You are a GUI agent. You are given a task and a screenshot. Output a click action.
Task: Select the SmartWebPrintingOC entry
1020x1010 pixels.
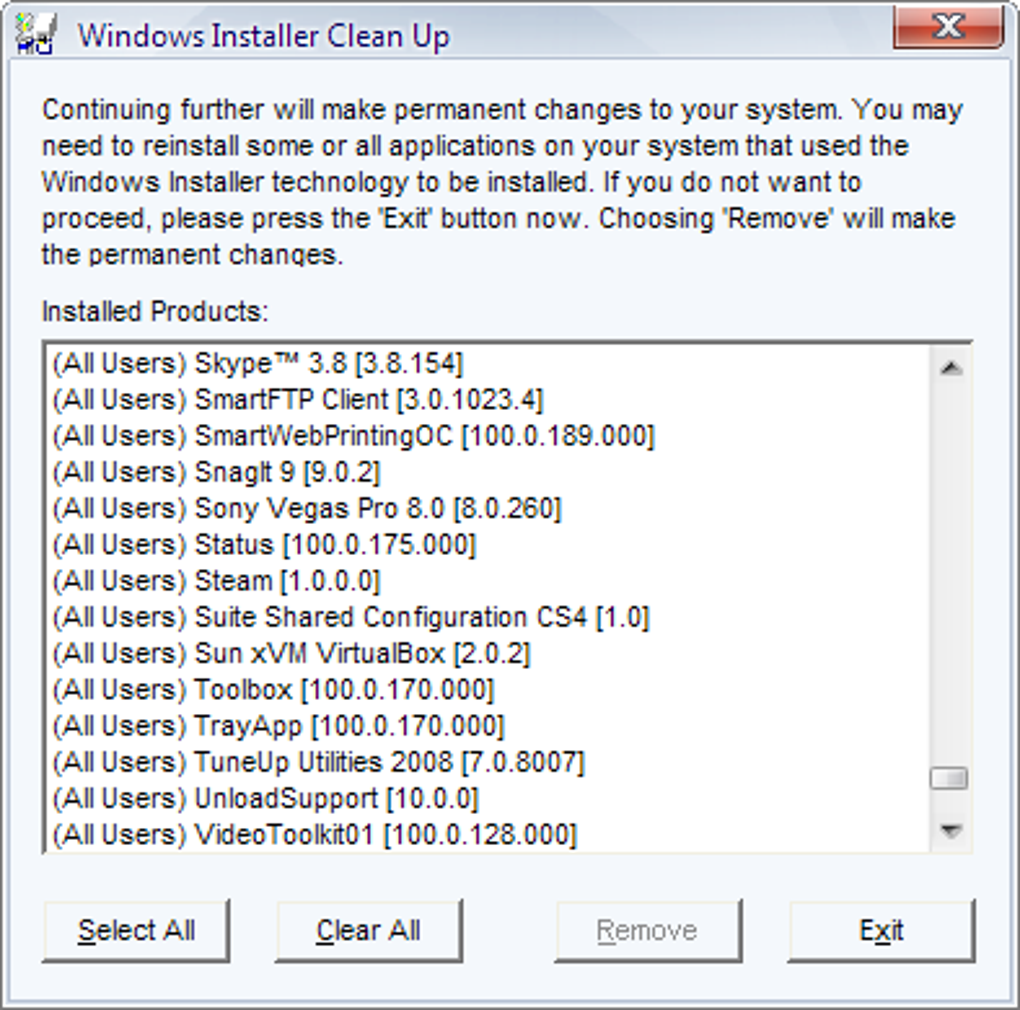[x=488, y=436]
